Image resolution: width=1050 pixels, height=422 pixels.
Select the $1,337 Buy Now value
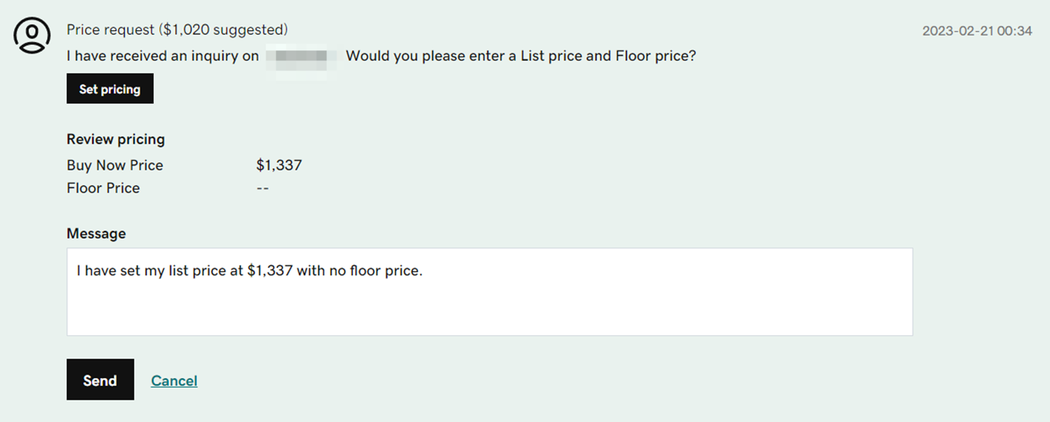pyautogui.click(x=279, y=165)
